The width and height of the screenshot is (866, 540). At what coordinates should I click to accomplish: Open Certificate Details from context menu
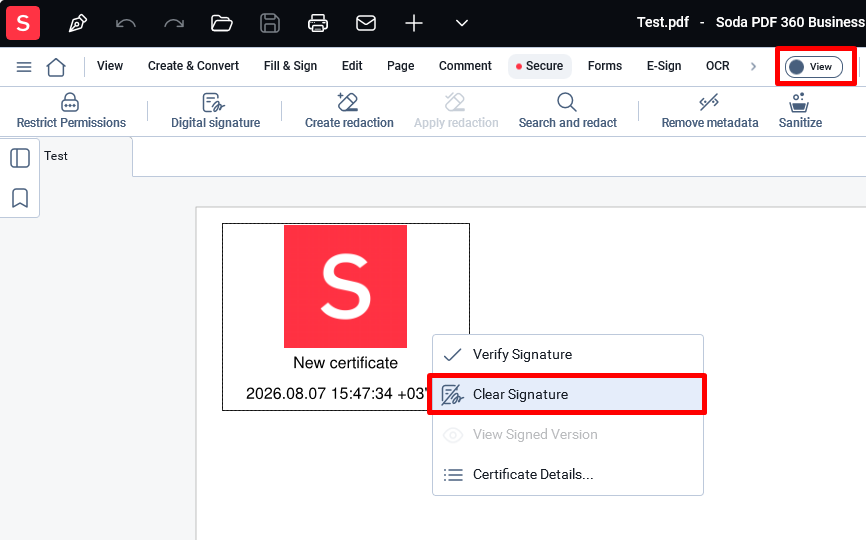(568, 474)
